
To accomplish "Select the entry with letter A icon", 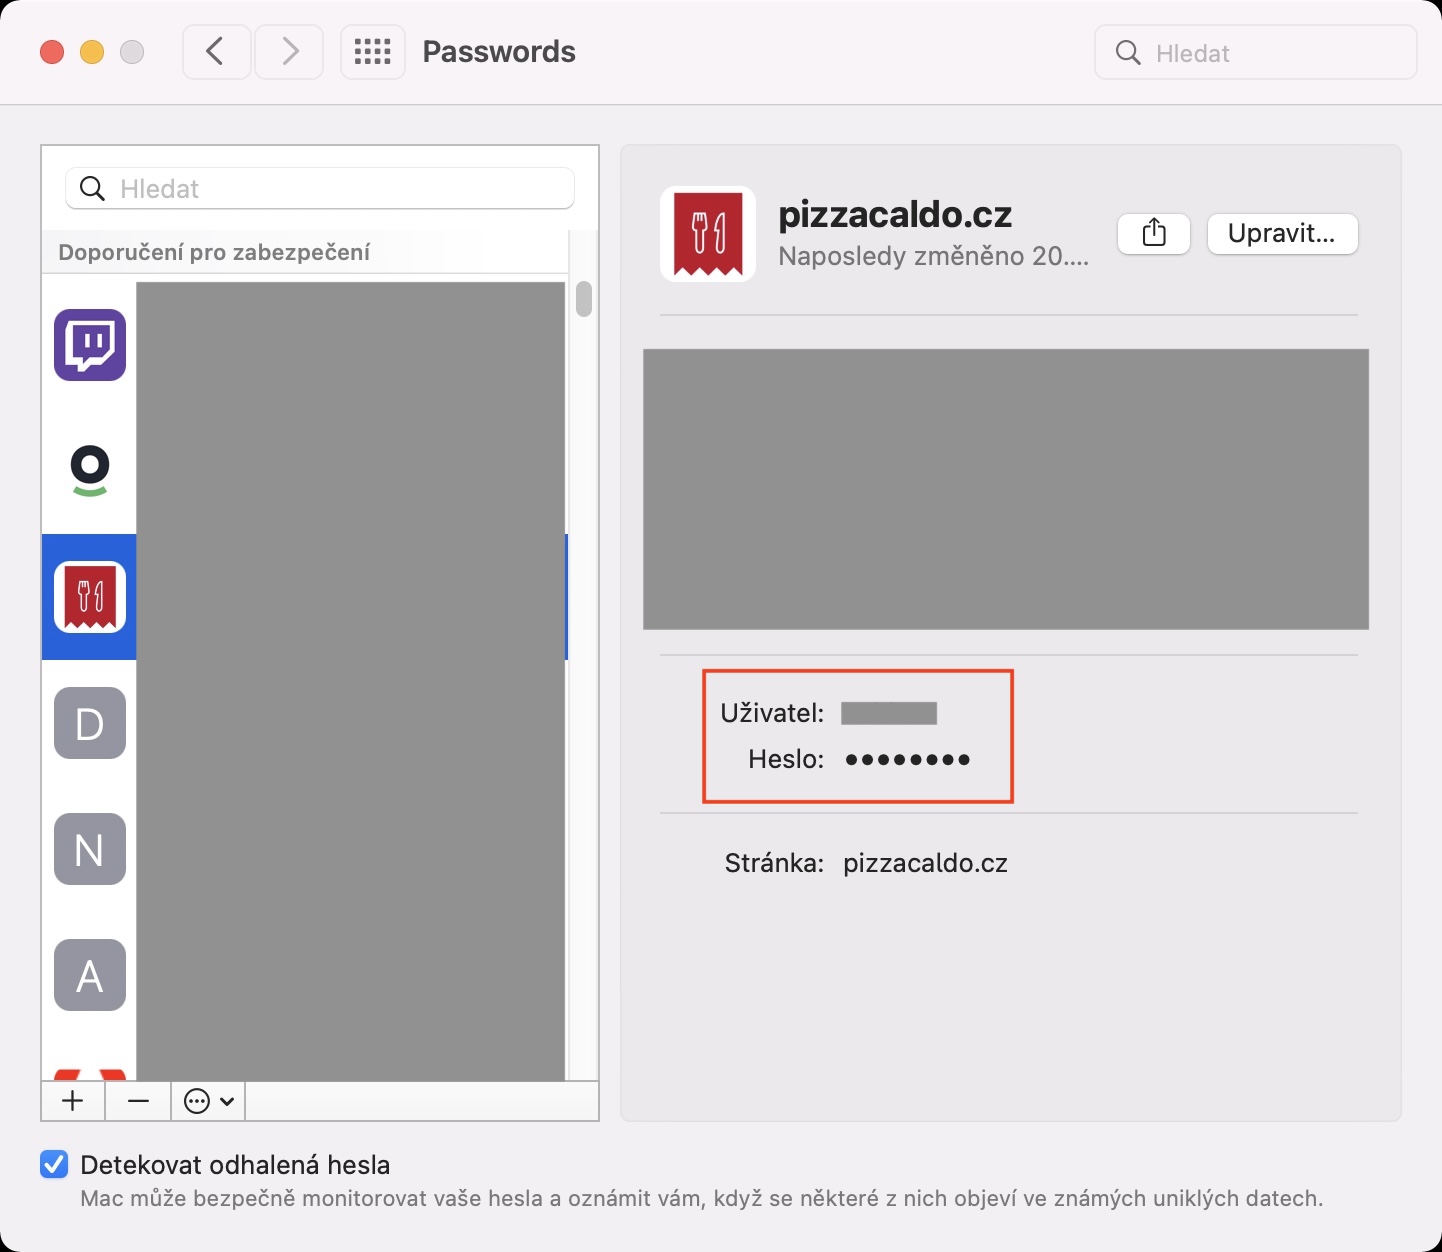I will [90, 975].
